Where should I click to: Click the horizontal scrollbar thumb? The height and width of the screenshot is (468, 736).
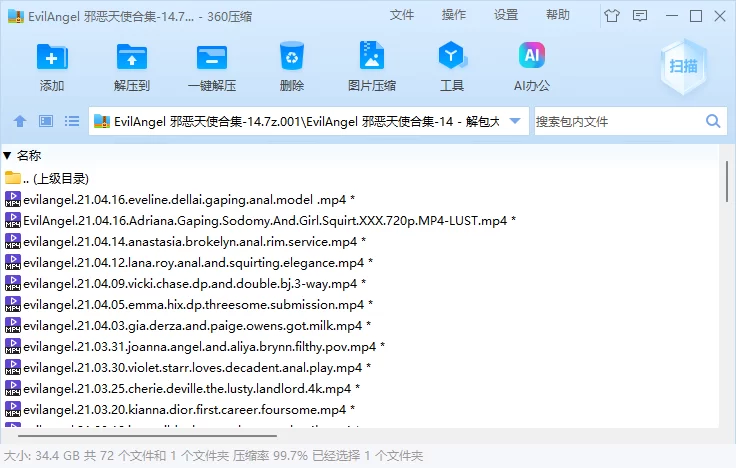point(147,436)
